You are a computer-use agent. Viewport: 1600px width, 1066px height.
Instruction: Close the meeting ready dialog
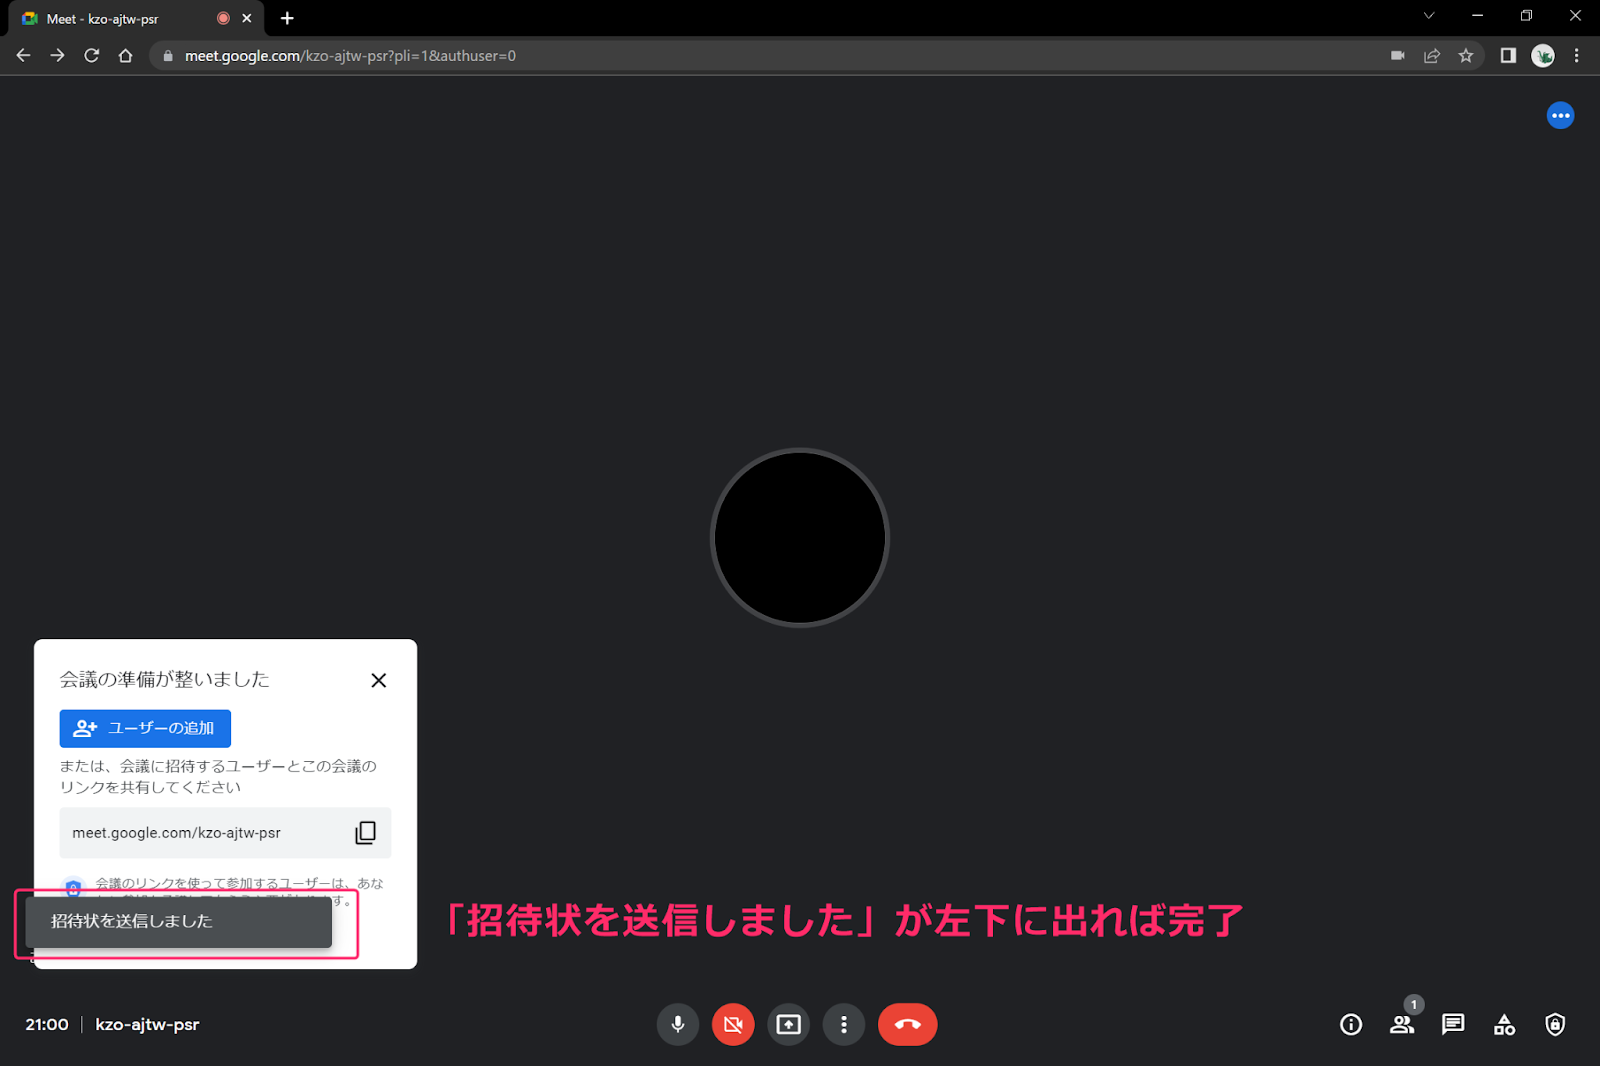tap(378, 680)
